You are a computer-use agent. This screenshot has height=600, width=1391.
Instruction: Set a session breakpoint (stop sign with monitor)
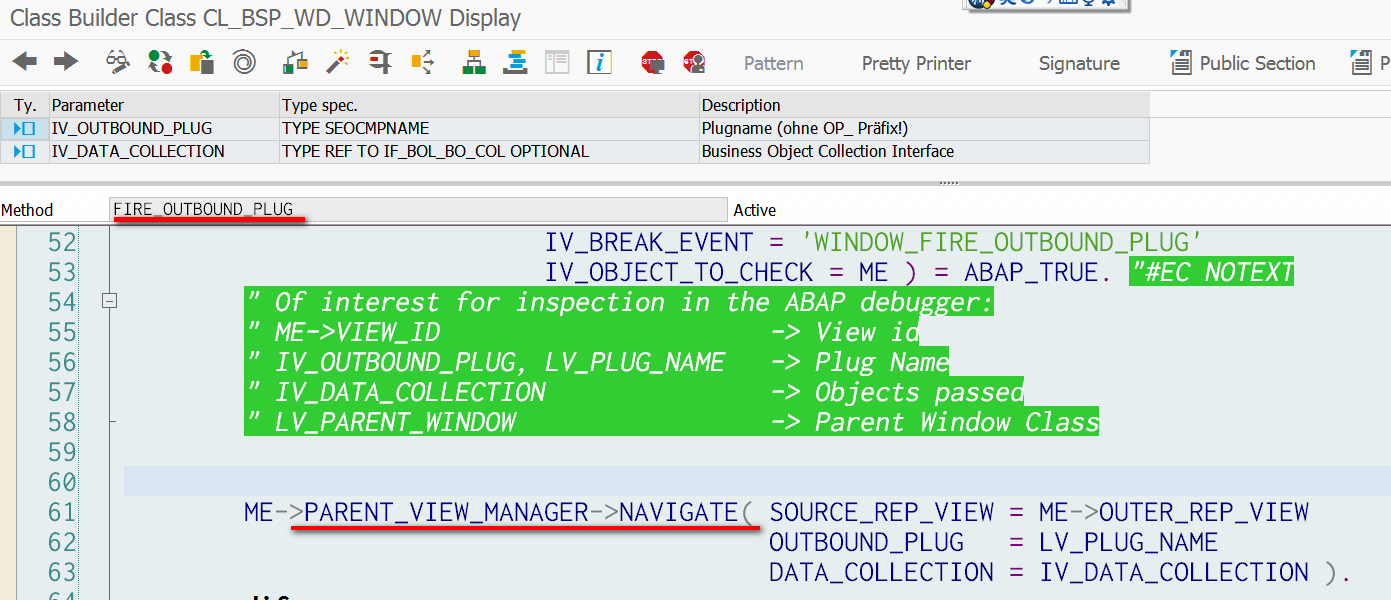(652, 62)
